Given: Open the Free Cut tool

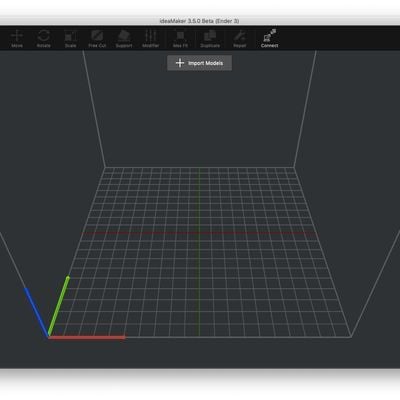Looking at the screenshot, I should [x=97, y=38].
